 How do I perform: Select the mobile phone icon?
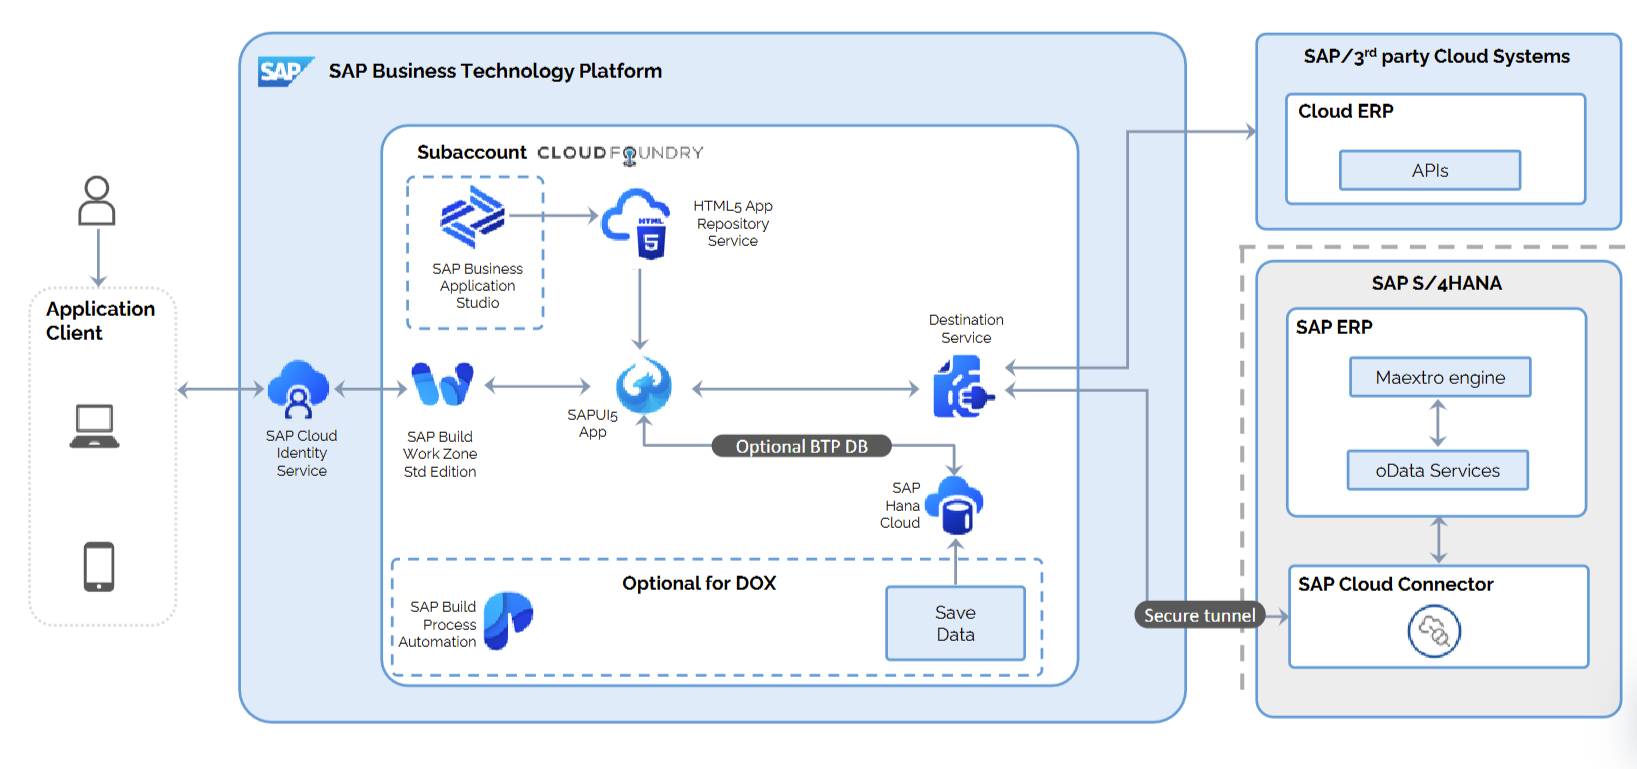coord(99,567)
